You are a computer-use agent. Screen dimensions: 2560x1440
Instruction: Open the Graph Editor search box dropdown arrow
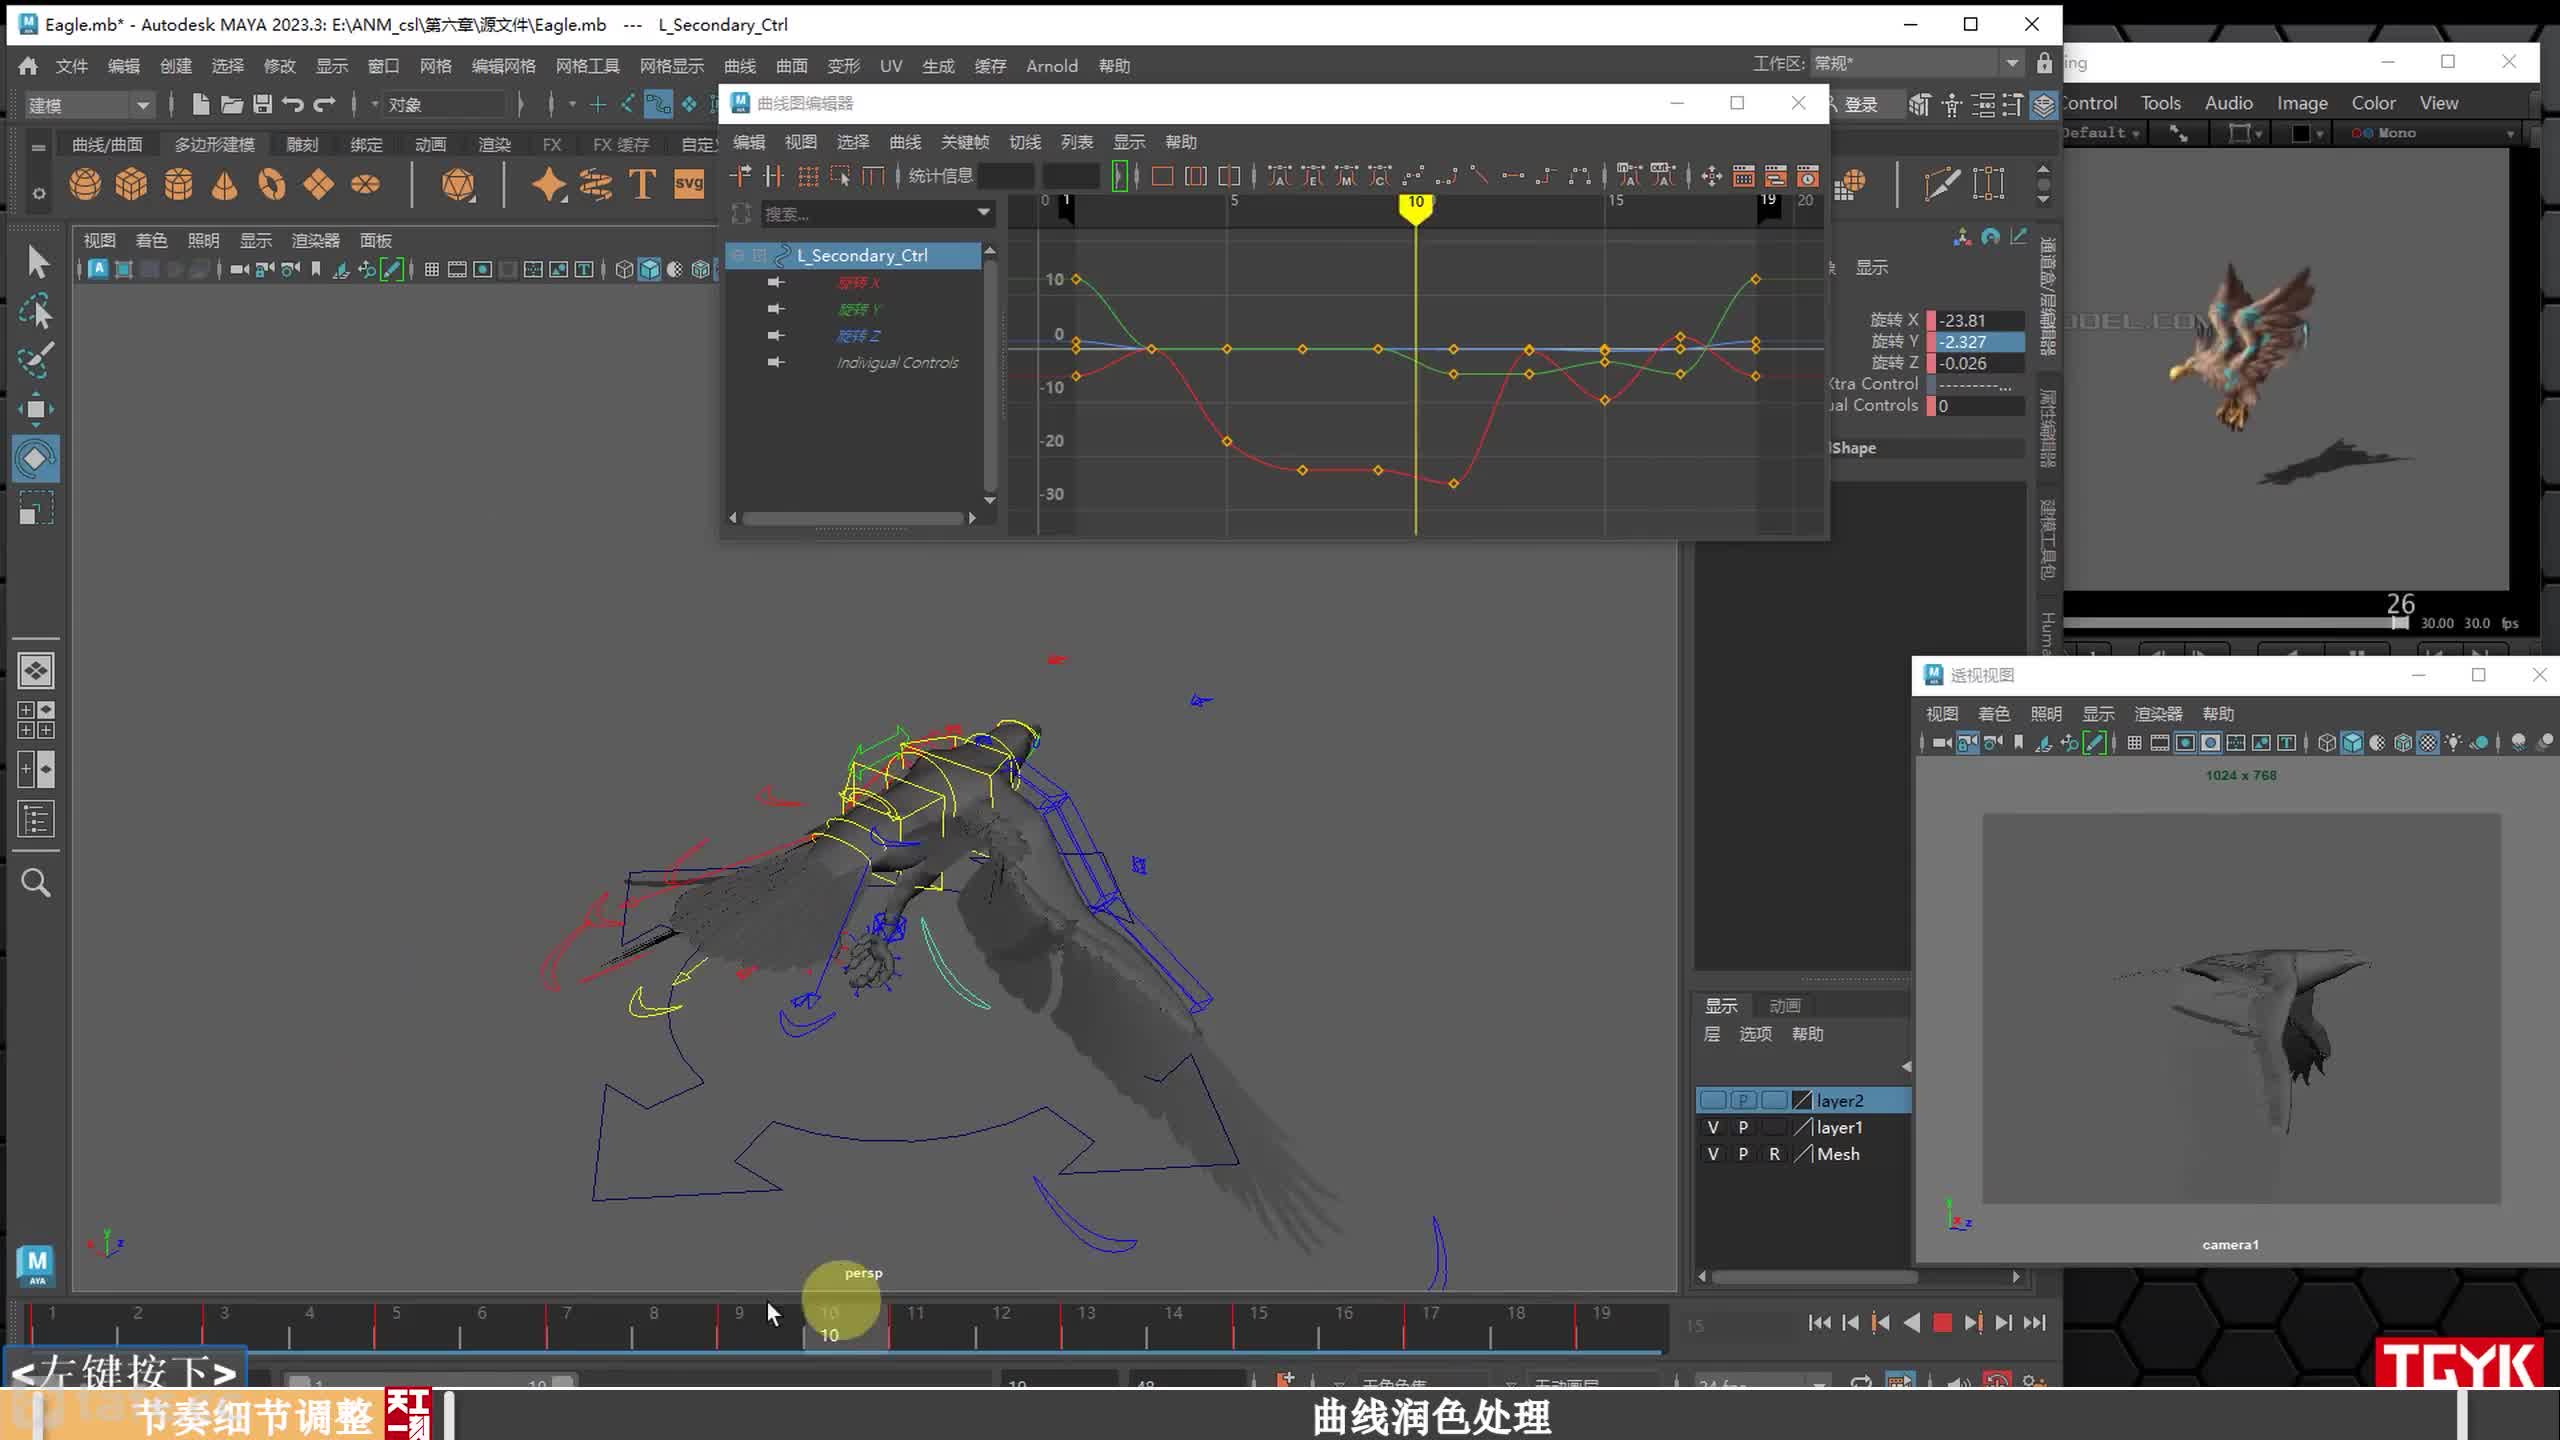coord(983,213)
